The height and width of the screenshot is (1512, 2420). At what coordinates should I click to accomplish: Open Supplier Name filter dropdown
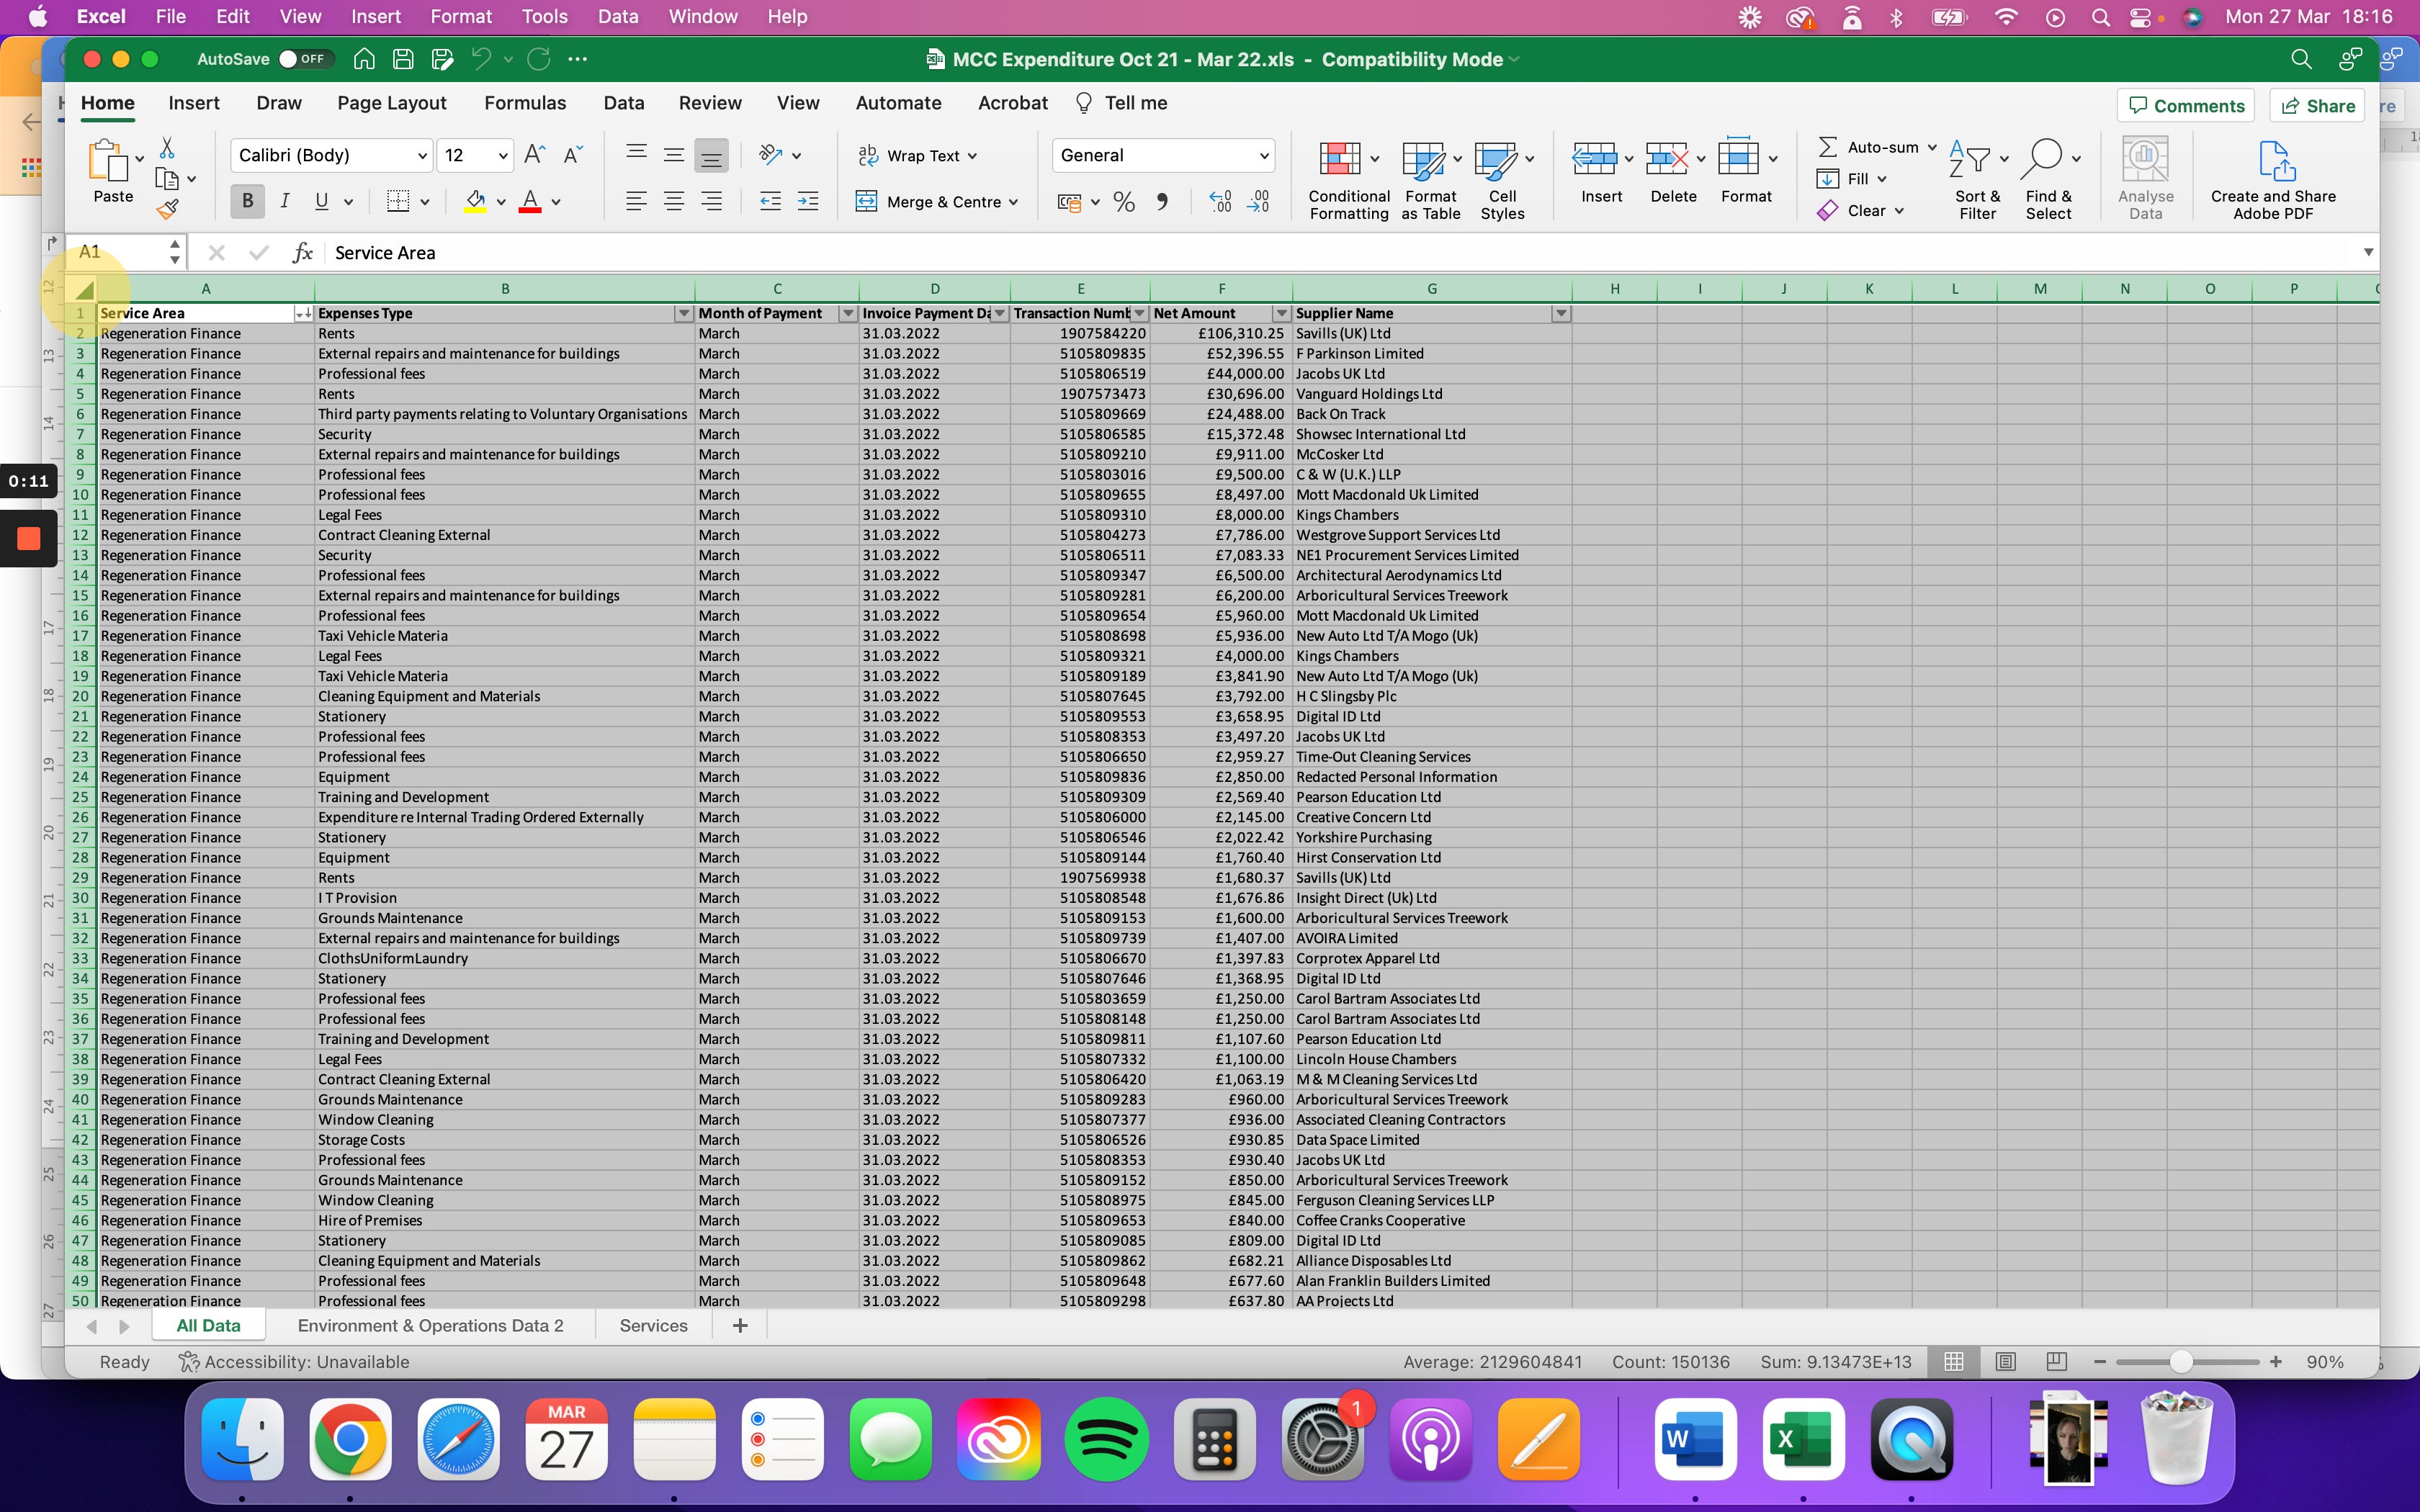click(1560, 313)
